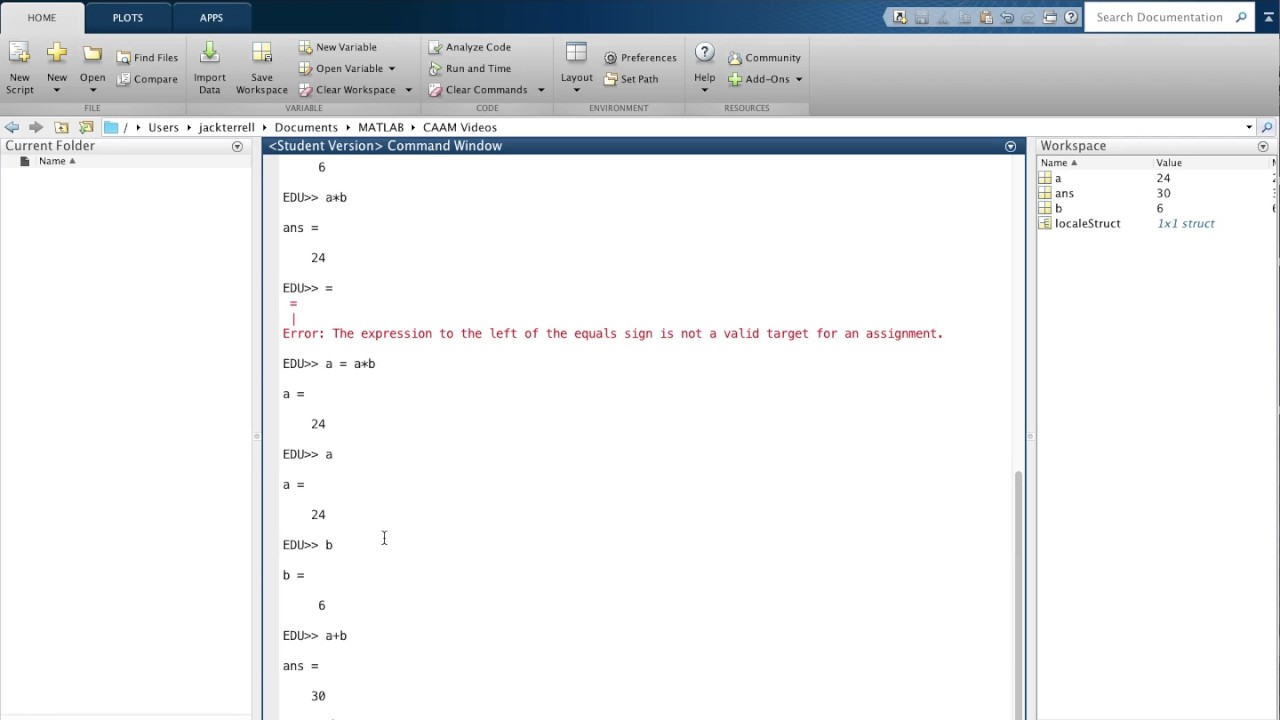Switch to the APPS tab
The width and height of the screenshot is (1280, 720).
coord(211,18)
